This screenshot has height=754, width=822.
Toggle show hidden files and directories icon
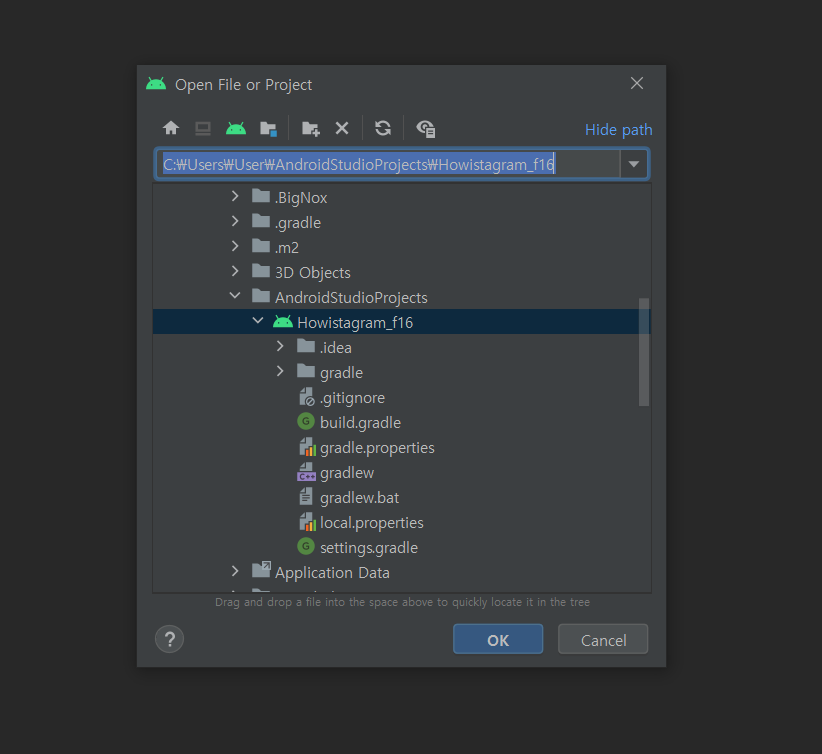[426, 128]
